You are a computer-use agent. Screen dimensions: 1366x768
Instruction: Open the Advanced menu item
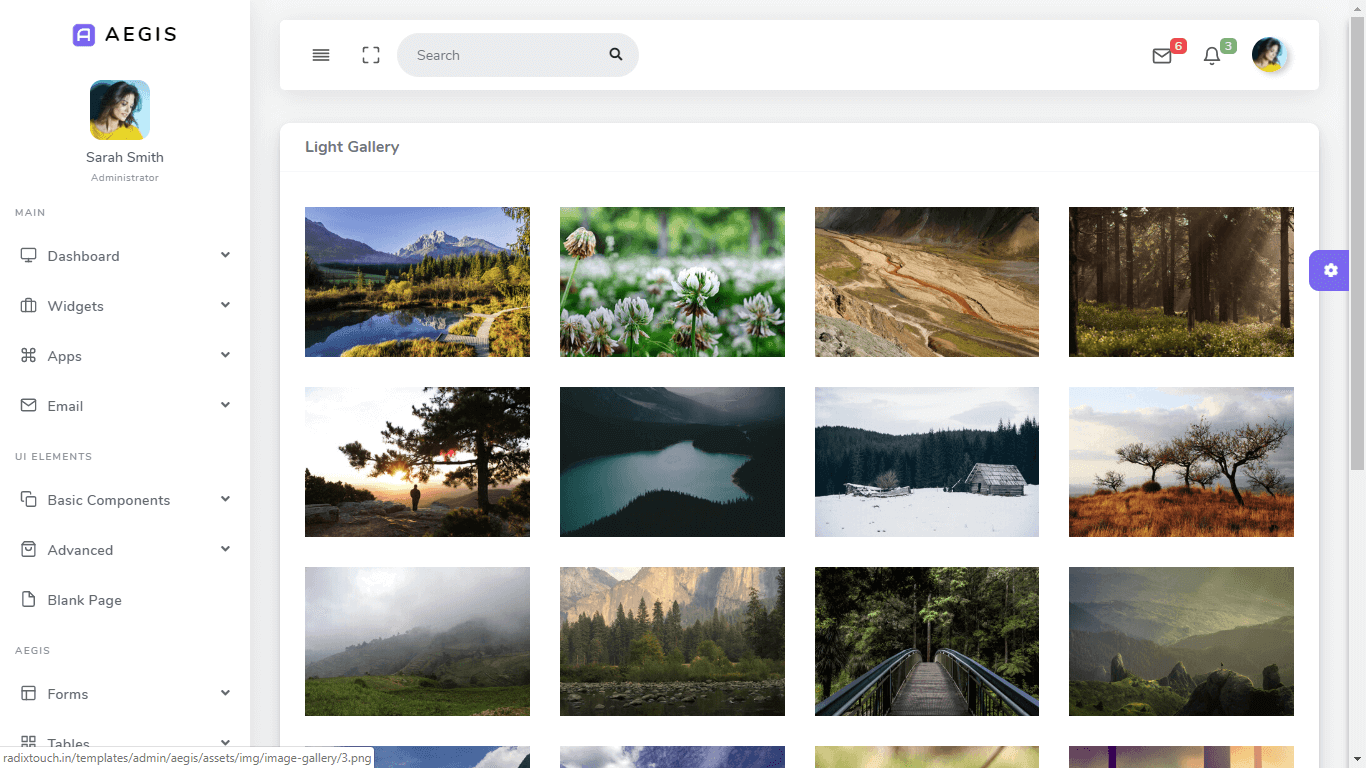(125, 550)
